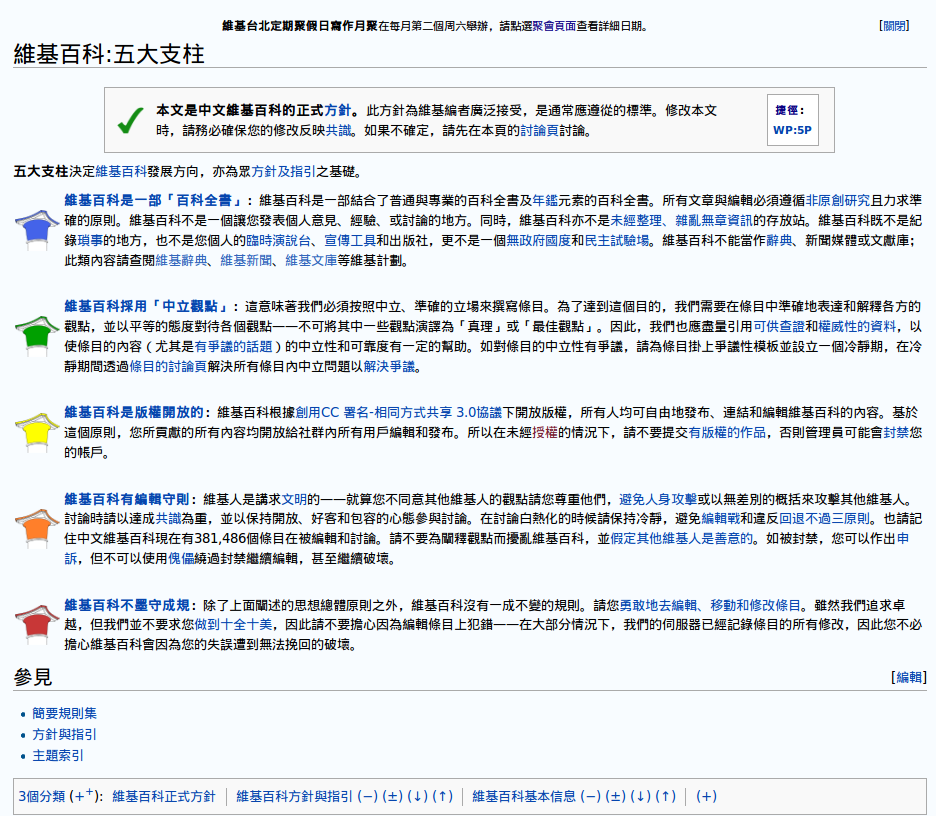Open the 避免人身攻擊 link
Image resolution: width=936 pixels, height=816 pixels.
point(657,499)
